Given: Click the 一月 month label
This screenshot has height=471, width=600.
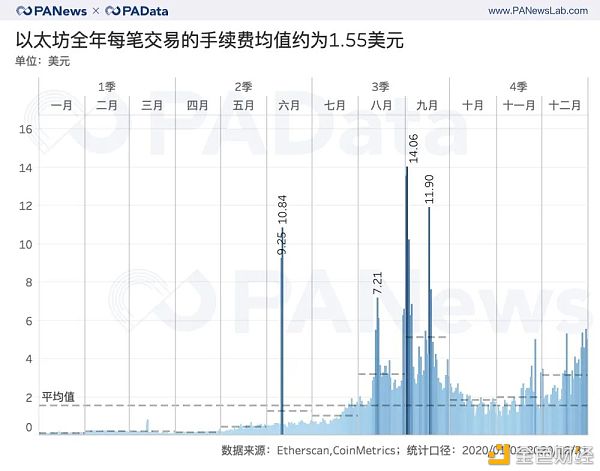Looking at the screenshot, I should (x=62, y=105).
